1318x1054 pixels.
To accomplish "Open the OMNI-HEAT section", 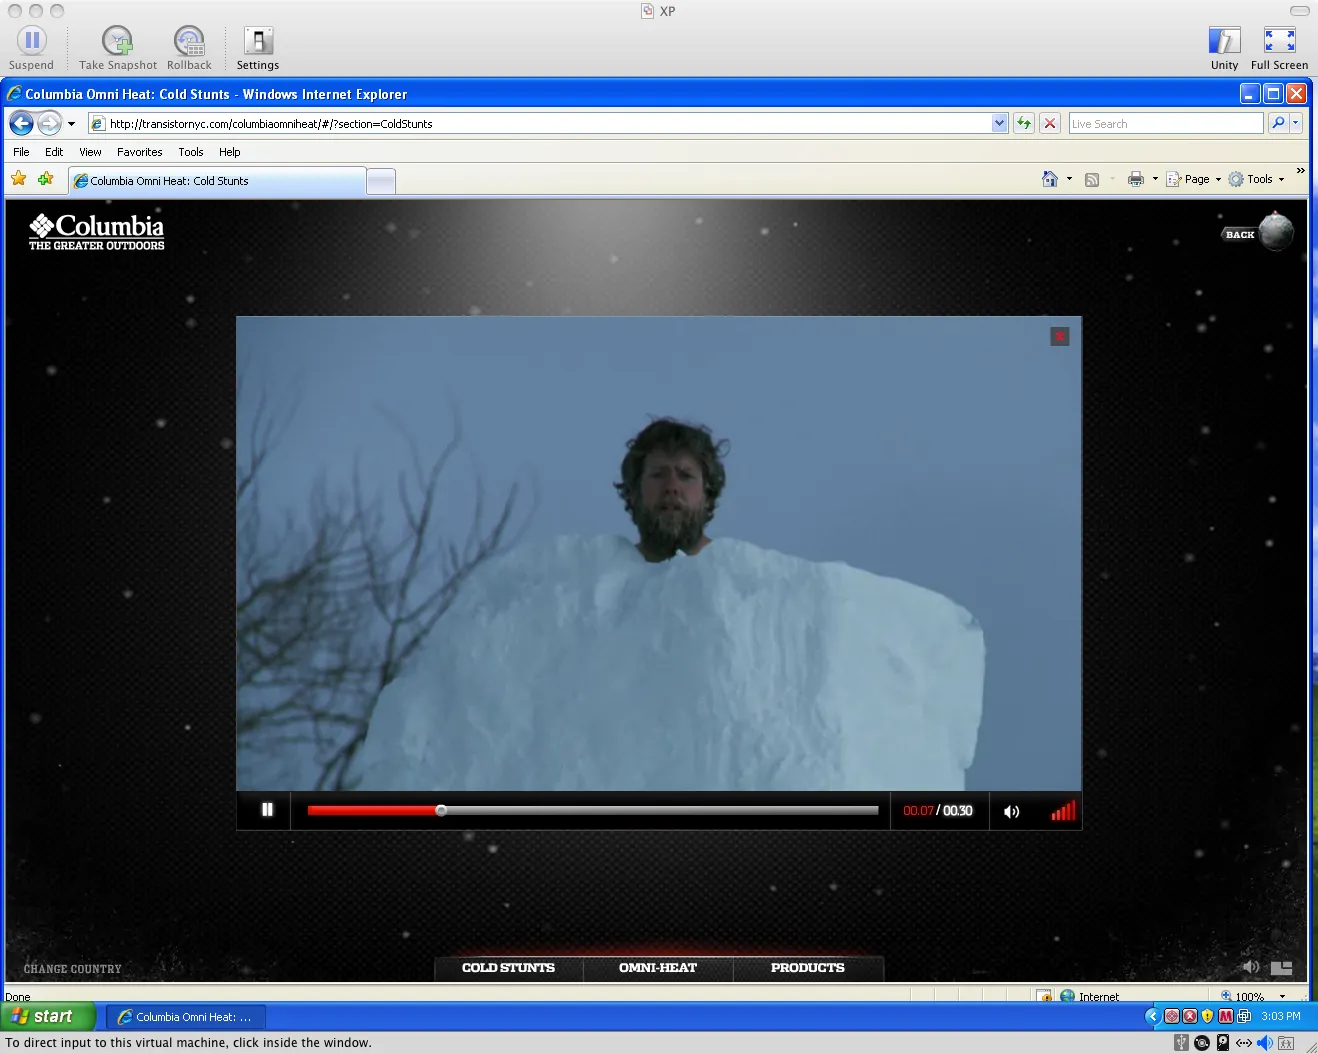I will coord(658,968).
